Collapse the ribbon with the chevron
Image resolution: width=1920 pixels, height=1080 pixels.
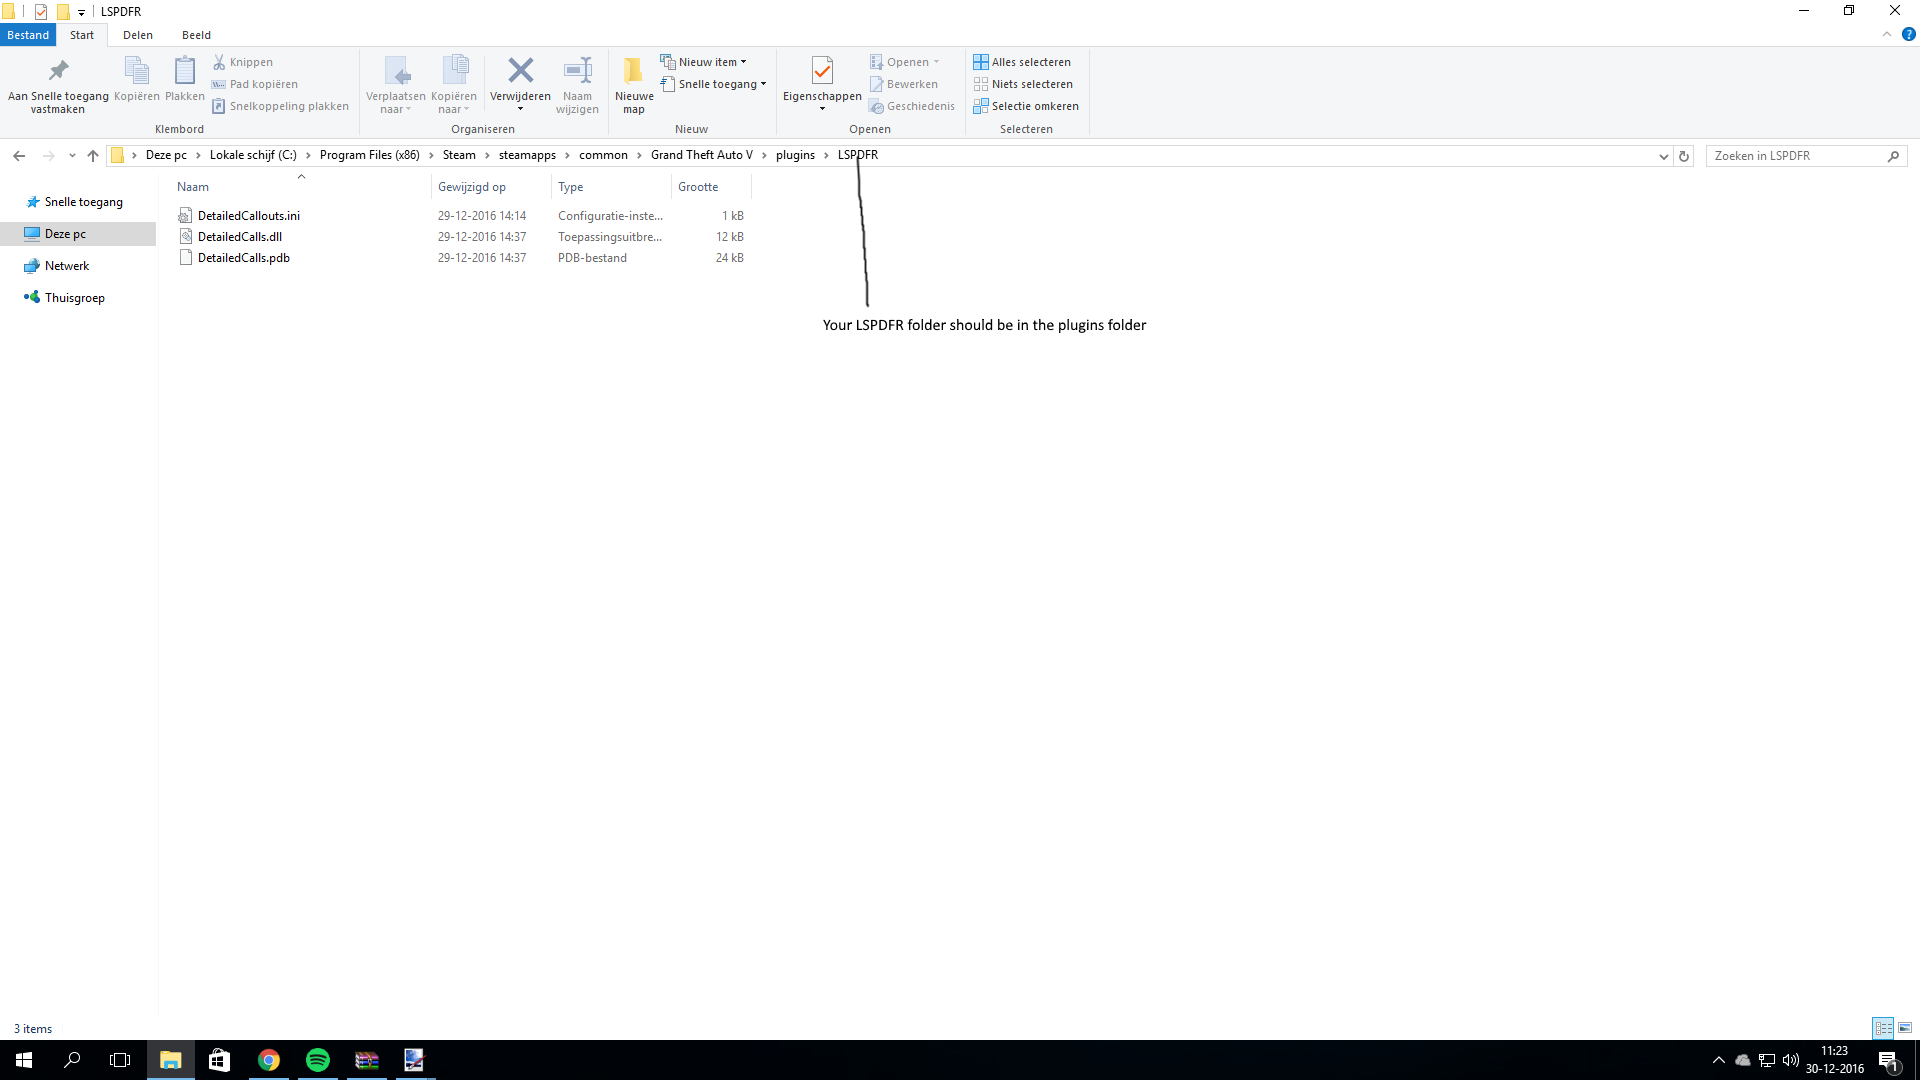pyautogui.click(x=1887, y=34)
